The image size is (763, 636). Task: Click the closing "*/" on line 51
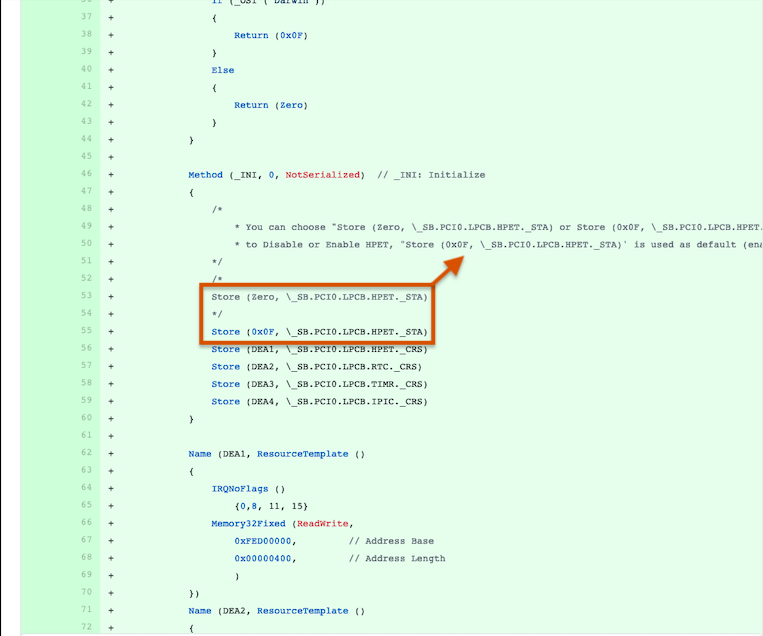[x=217, y=262]
